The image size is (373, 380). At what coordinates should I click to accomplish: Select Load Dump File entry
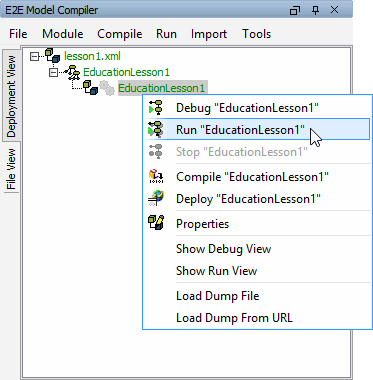(x=217, y=296)
